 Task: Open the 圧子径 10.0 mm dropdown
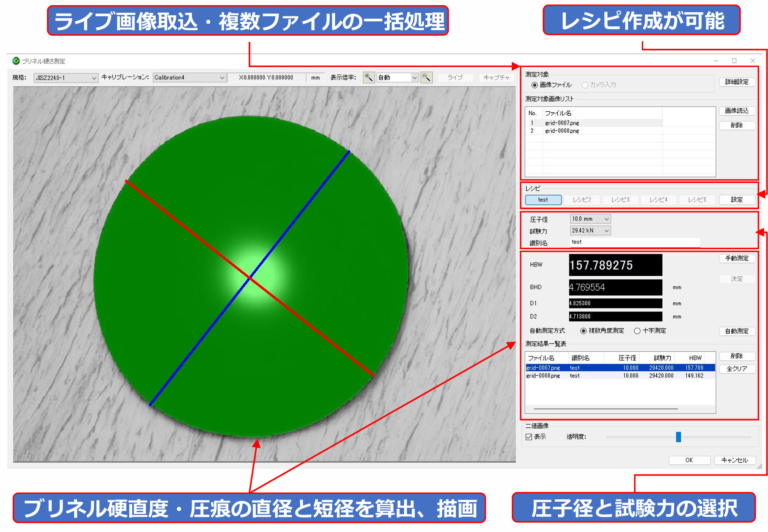(589, 218)
